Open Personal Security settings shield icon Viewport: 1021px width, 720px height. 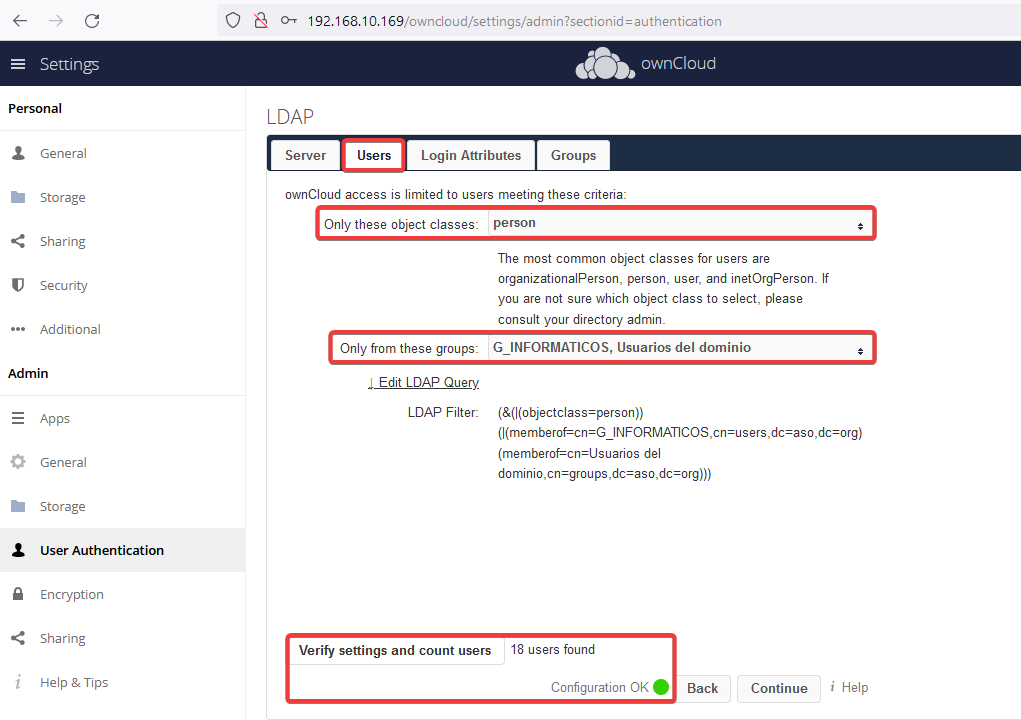tap(18, 285)
